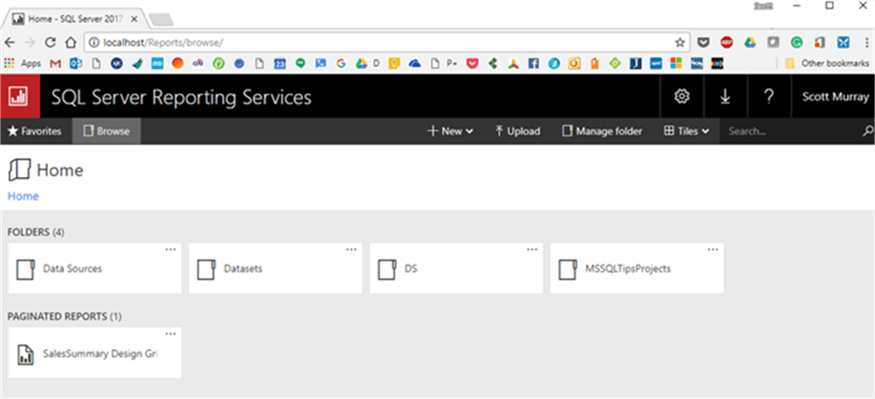
Task: Open the Datasets folder tile
Action: pyautogui.click(x=276, y=268)
